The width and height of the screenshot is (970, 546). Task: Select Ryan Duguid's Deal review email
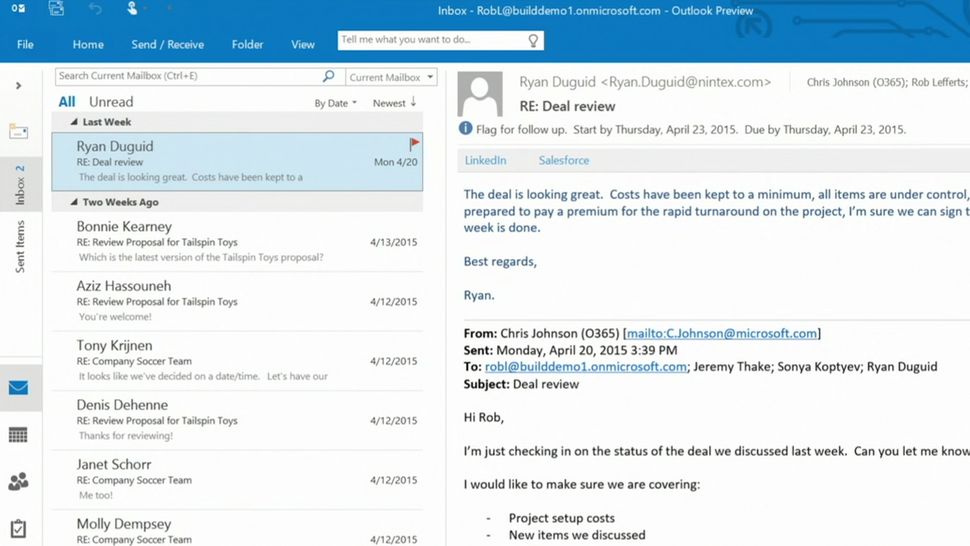[x=238, y=161]
